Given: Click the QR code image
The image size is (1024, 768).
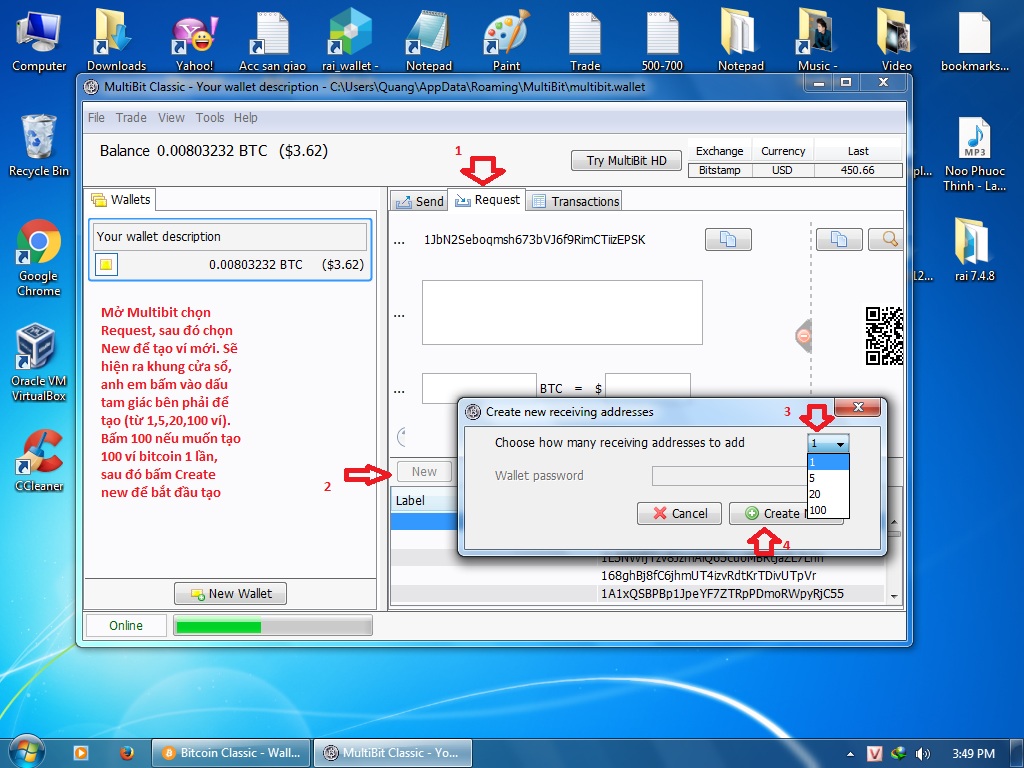Looking at the screenshot, I should pos(884,336).
